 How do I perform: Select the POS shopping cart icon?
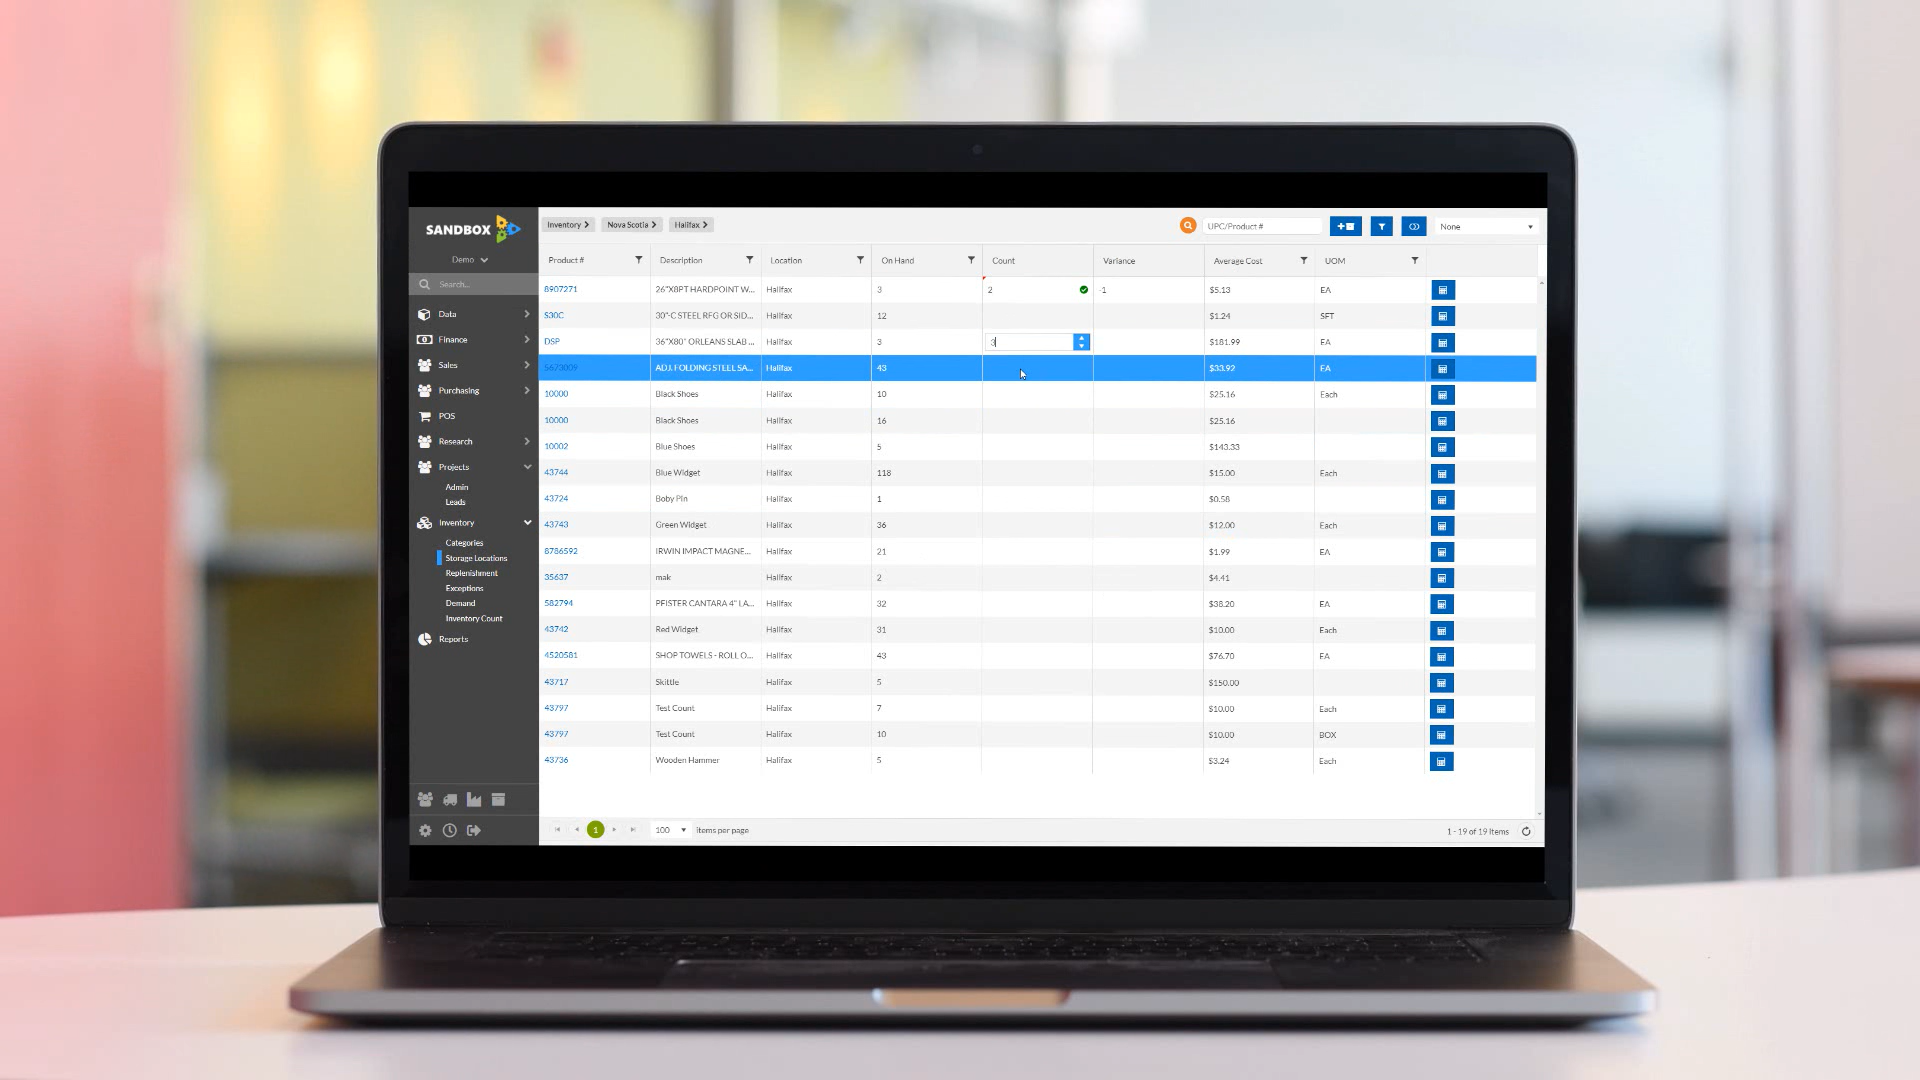[424, 416]
